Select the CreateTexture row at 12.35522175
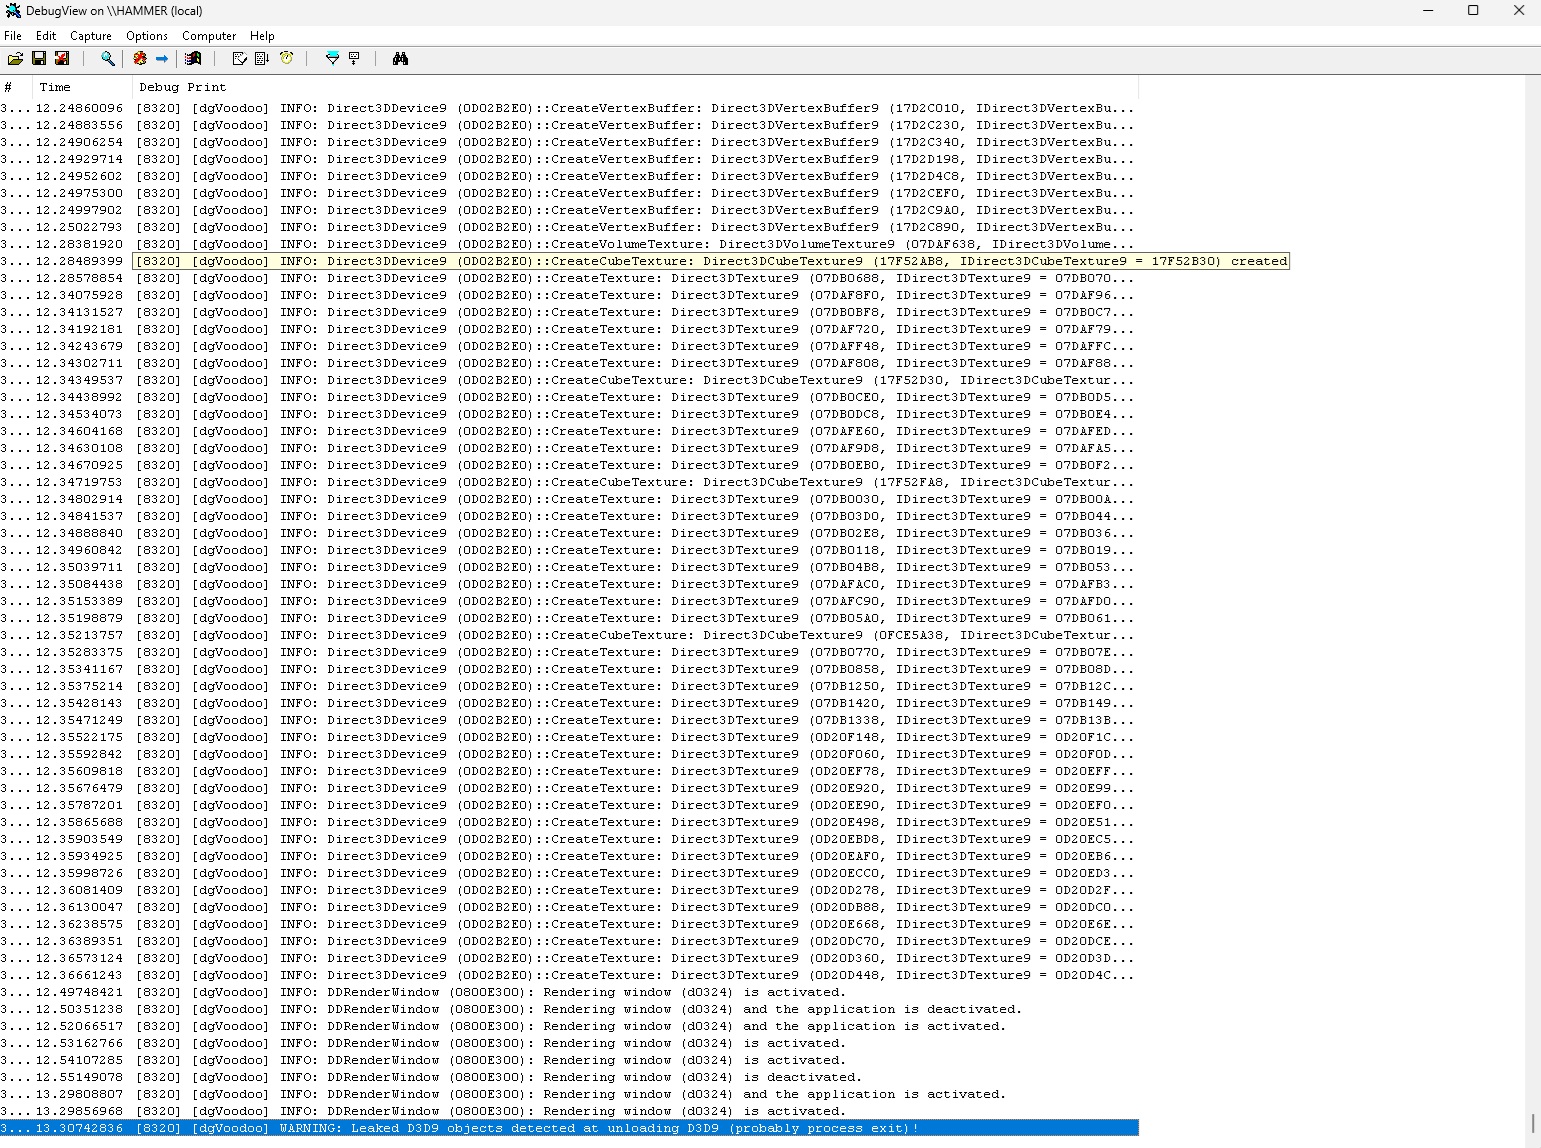 pyautogui.click(x=569, y=737)
